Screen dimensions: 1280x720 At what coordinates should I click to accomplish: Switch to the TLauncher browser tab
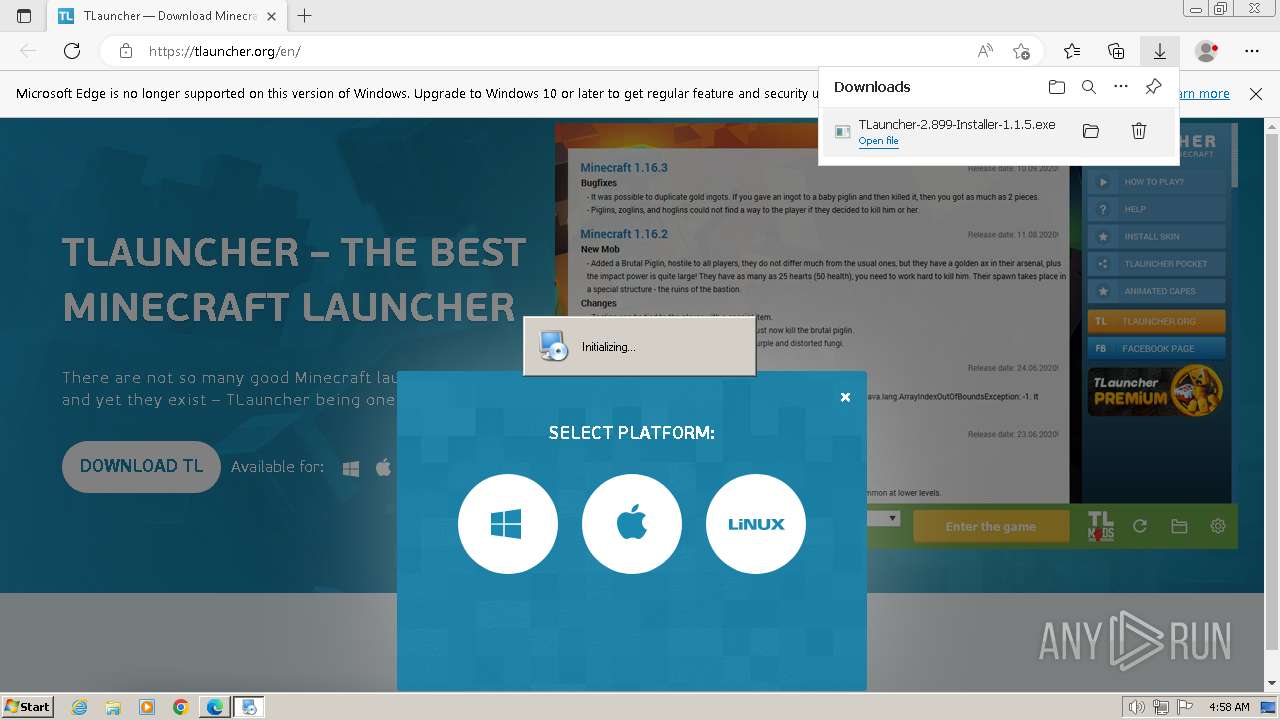click(169, 16)
